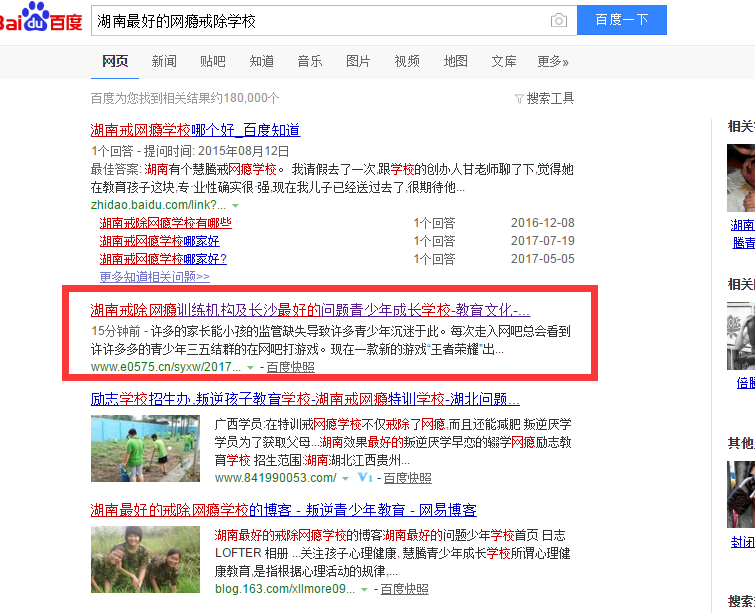Open 更多知道相关问题>> link
Viewport: 755px width, 613px height.
155,277
